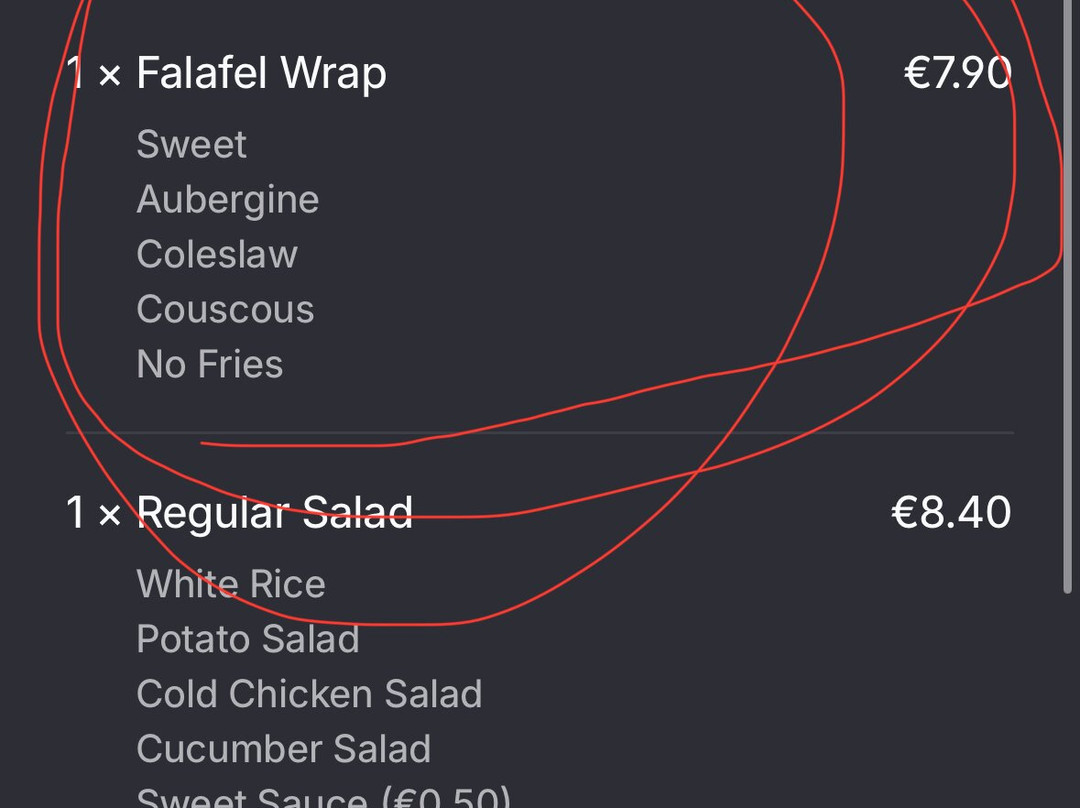Tap the Cucumber Salad entry
This screenshot has height=808, width=1080.
point(283,750)
